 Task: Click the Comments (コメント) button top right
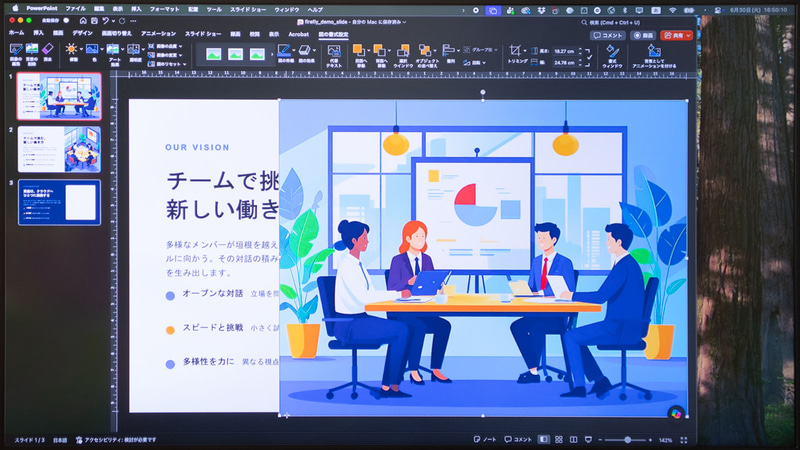608,35
